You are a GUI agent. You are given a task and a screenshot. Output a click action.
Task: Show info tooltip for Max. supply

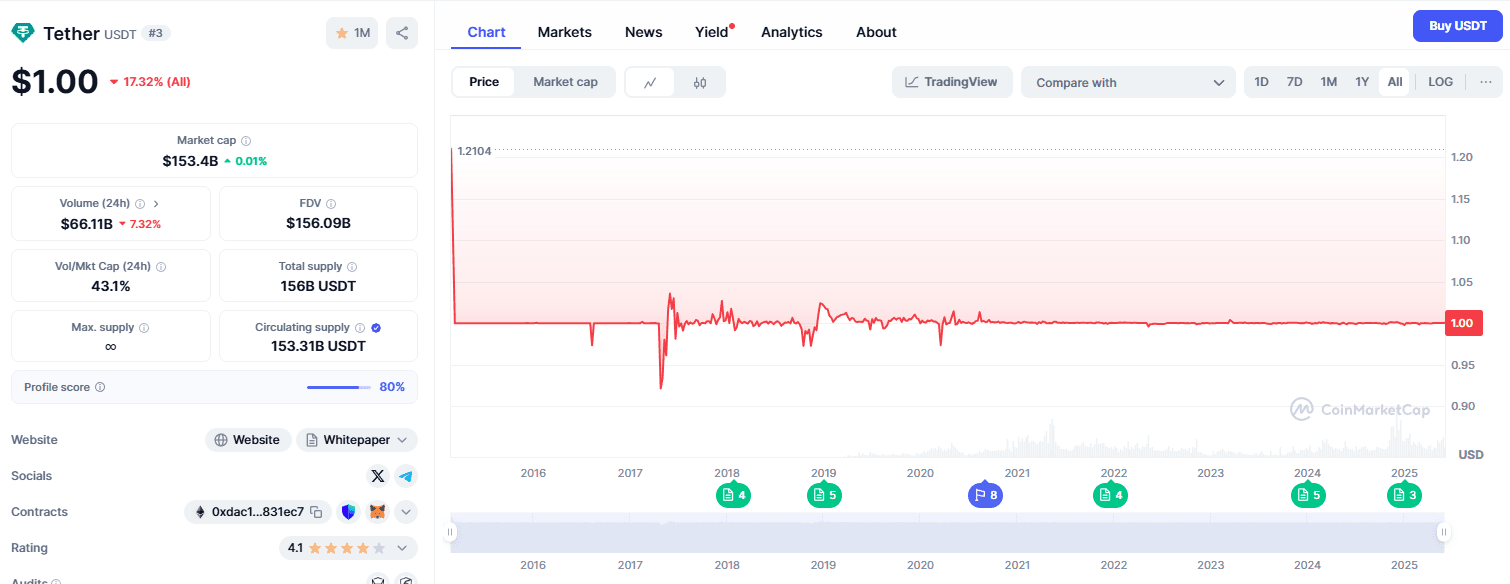(x=144, y=328)
